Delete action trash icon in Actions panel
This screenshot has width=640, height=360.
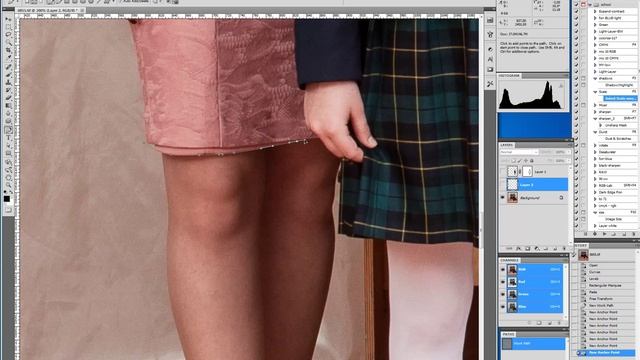pyautogui.click(x=633, y=234)
